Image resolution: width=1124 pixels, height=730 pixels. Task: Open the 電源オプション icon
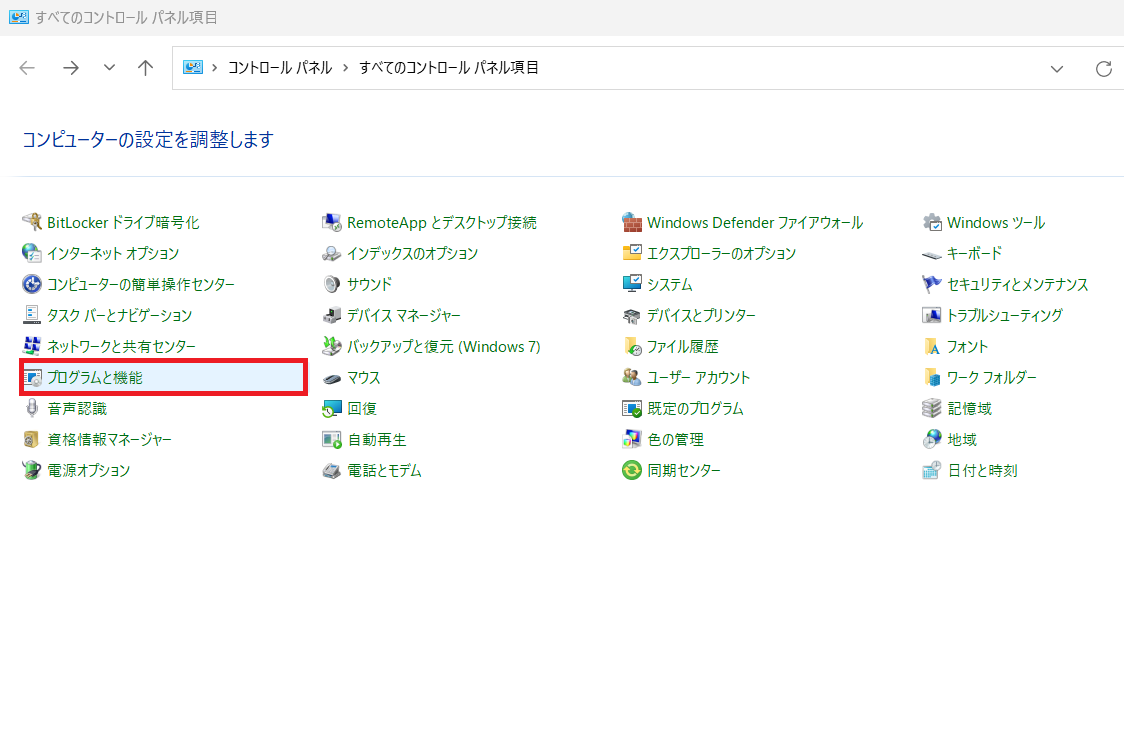point(32,470)
